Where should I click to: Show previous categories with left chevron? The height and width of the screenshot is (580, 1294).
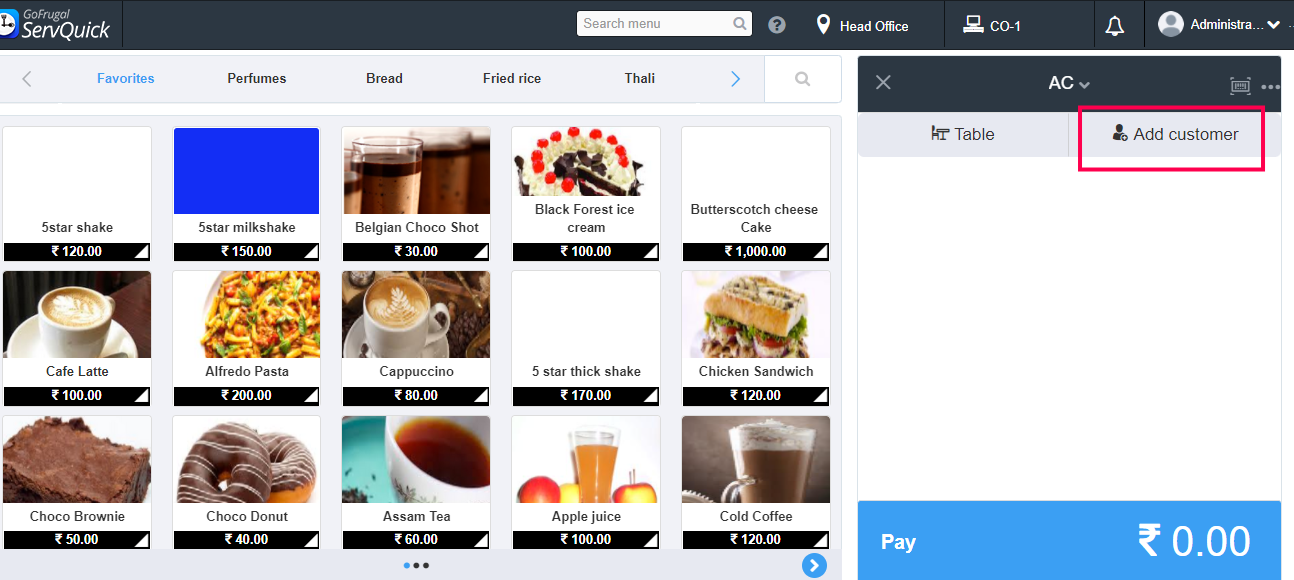[x=27, y=79]
